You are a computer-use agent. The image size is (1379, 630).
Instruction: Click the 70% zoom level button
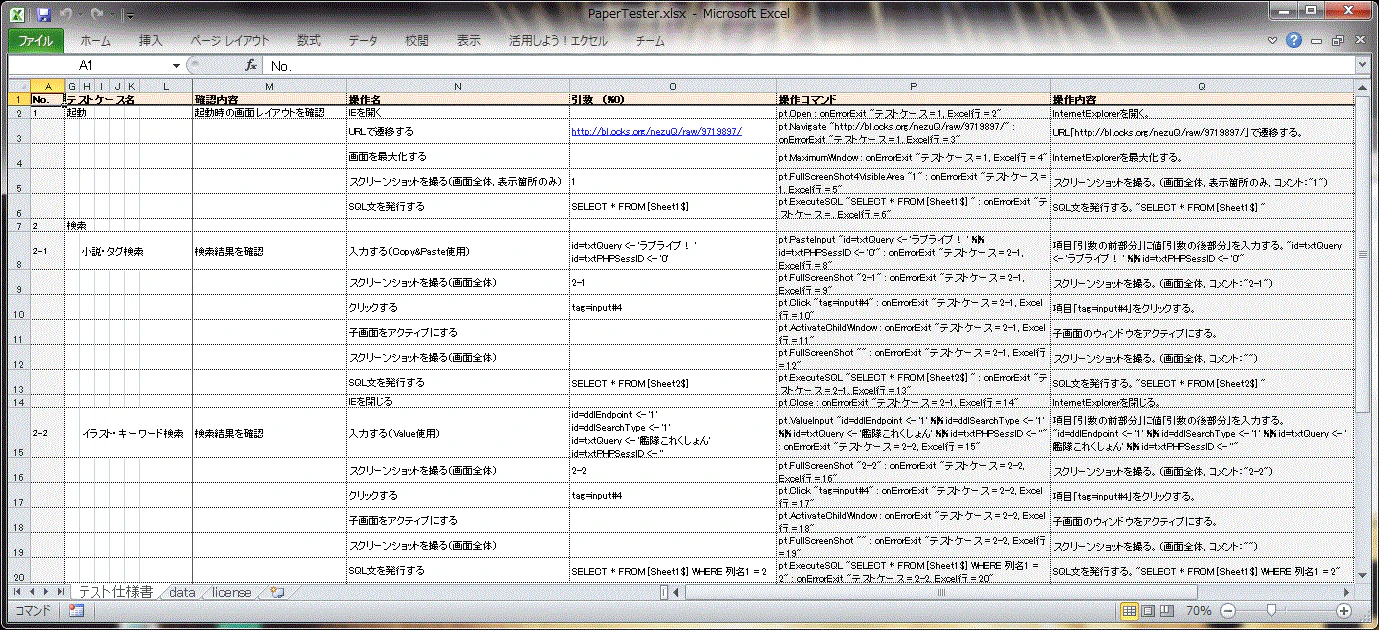coord(1198,611)
